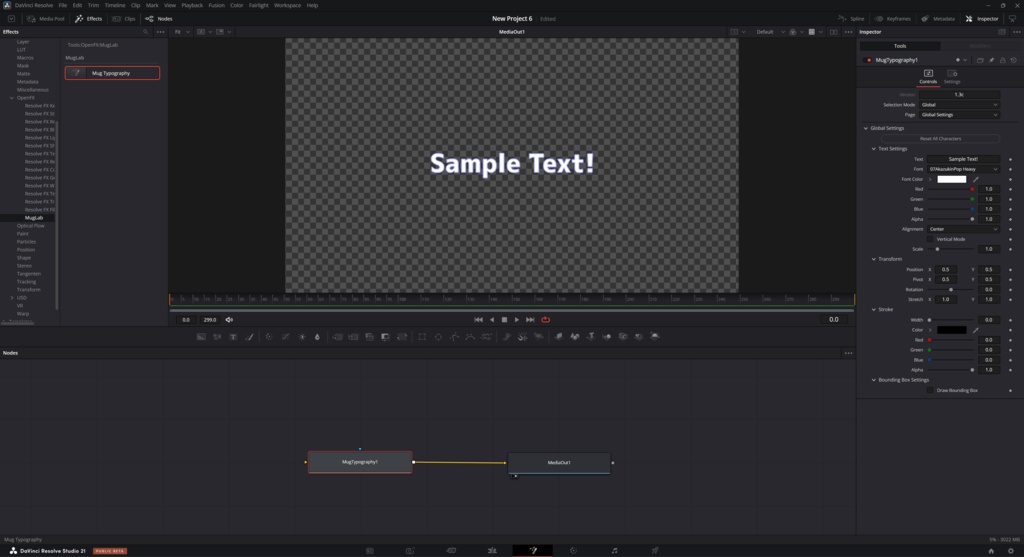This screenshot has height=557, width=1024.
Task: Collapse the OpenFX tree category
Action: tap(12, 98)
